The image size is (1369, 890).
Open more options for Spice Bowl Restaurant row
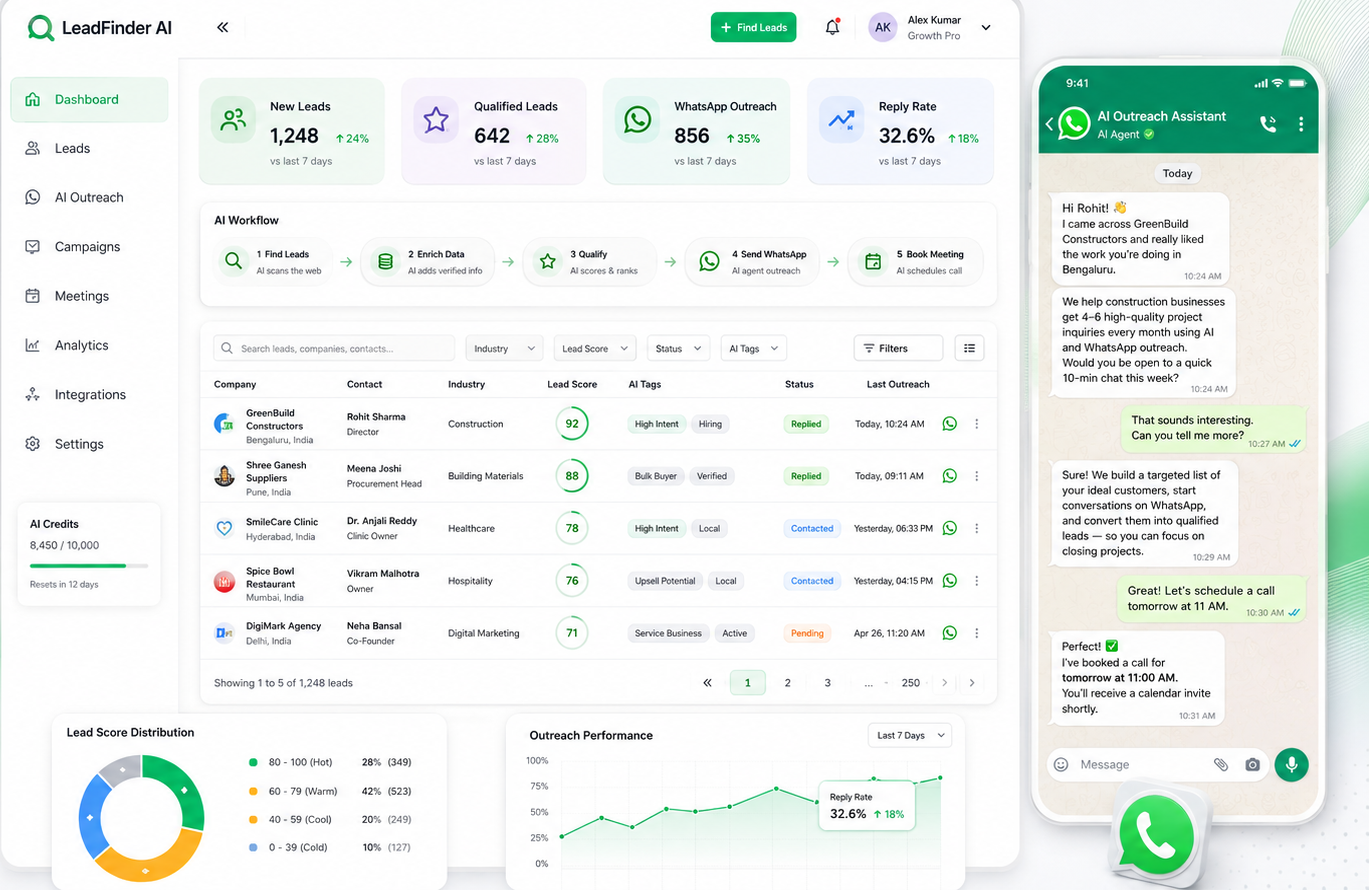tap(977, 580)
